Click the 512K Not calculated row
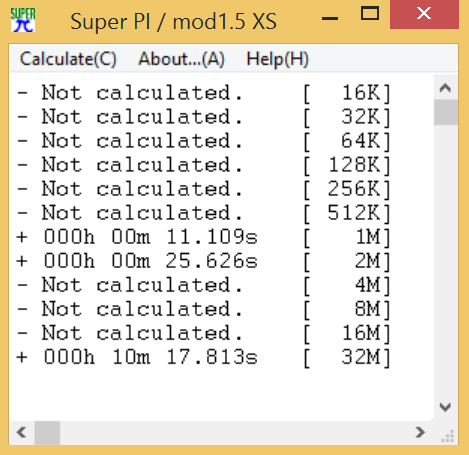 (203, 213)
